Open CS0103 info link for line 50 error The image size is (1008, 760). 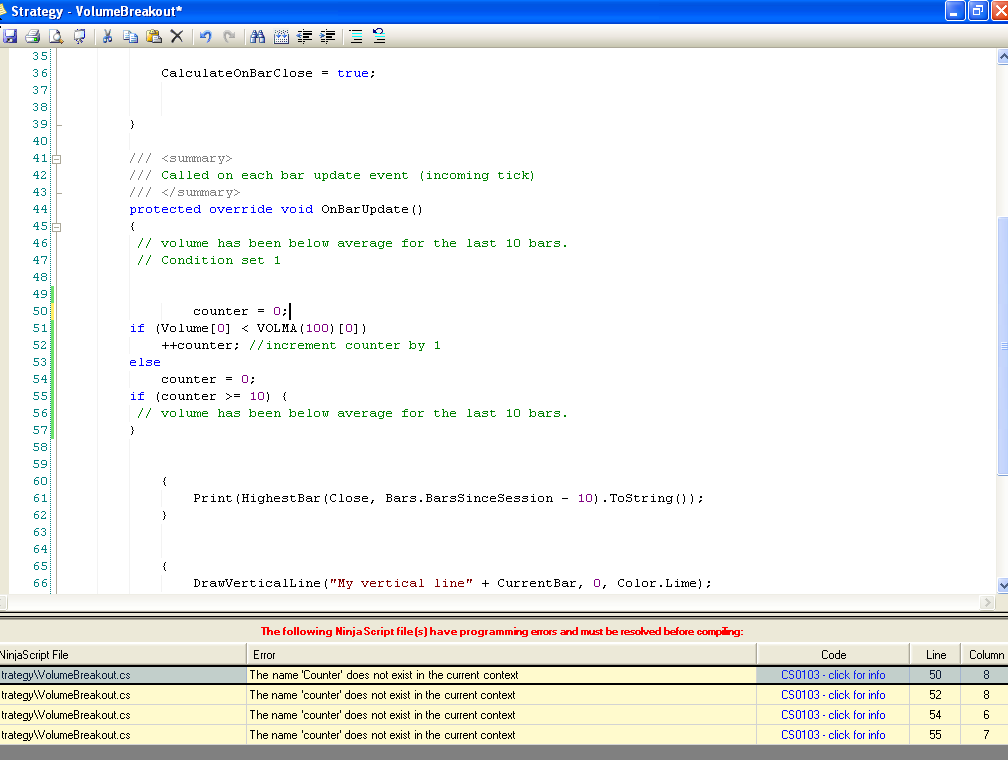click(x=832, y=675)
